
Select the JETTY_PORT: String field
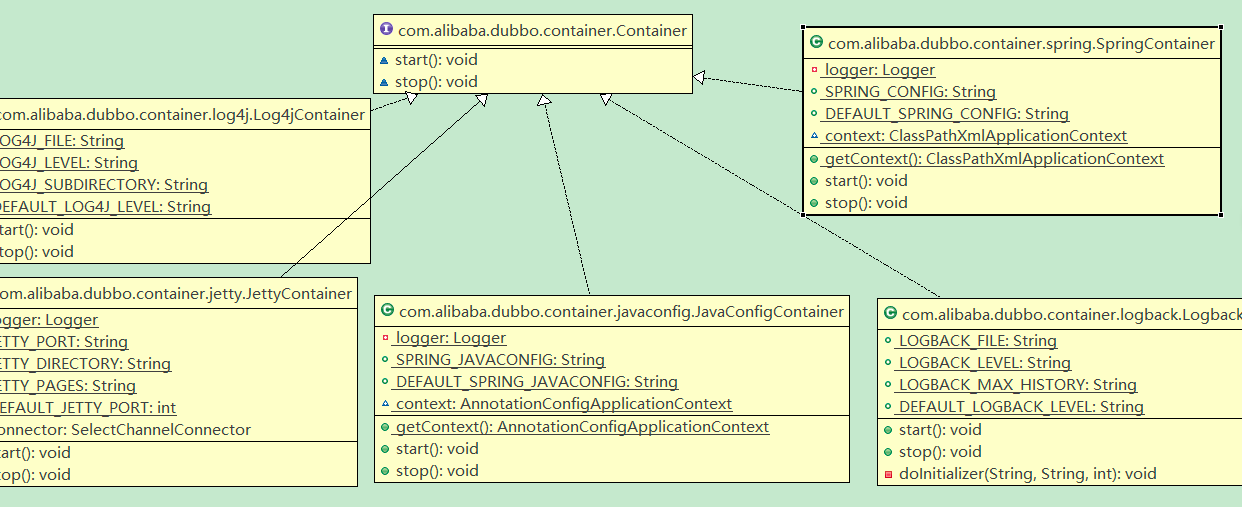pos(64,342)
